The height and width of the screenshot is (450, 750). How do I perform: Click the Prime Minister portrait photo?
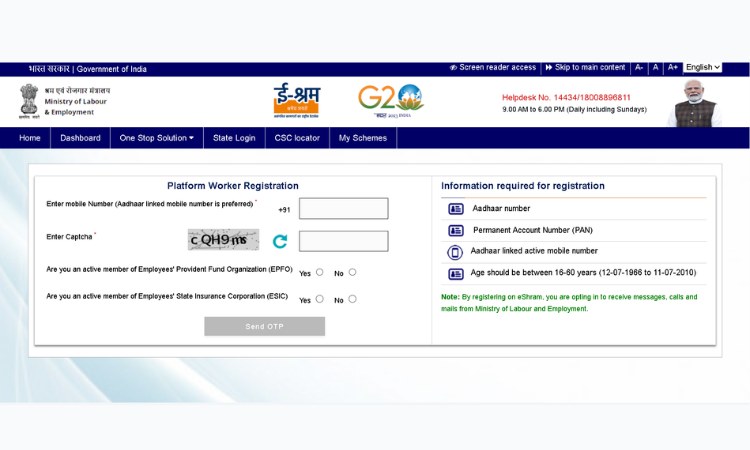(695, 103)
